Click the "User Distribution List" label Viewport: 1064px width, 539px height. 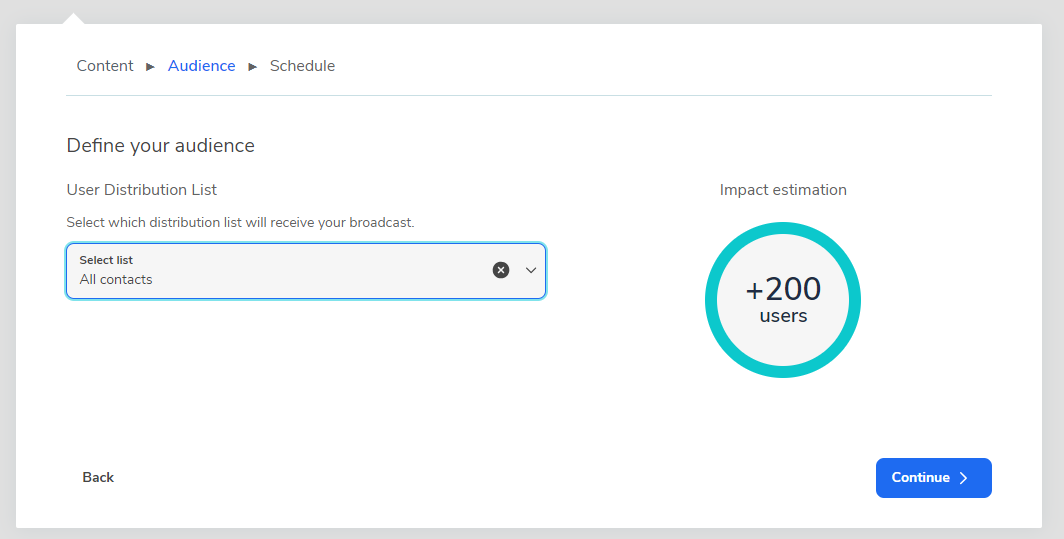[142, 190]
